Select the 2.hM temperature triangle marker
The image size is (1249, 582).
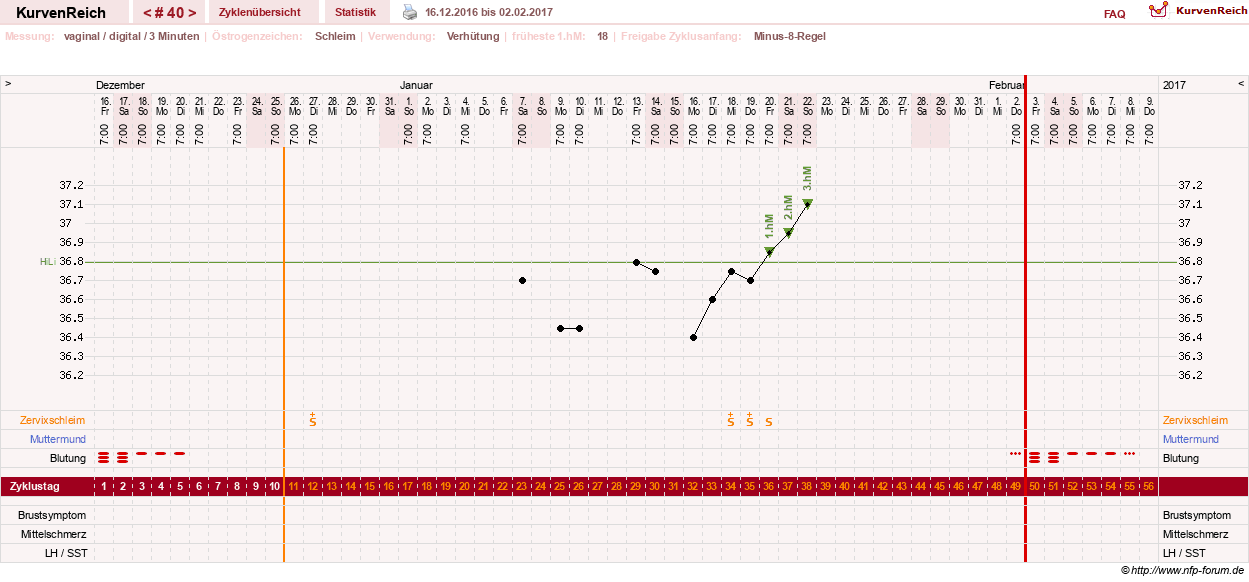click(788, 232)
